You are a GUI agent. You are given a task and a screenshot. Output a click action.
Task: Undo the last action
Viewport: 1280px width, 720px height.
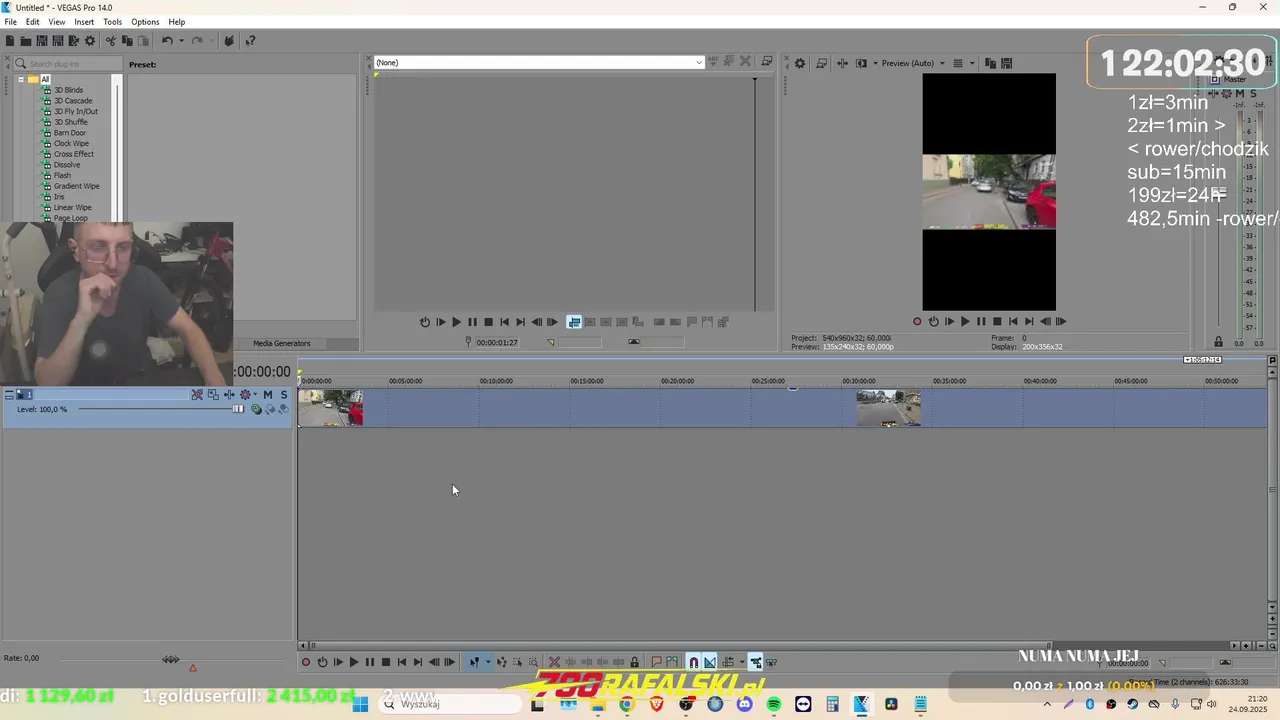tap(167, 41)
